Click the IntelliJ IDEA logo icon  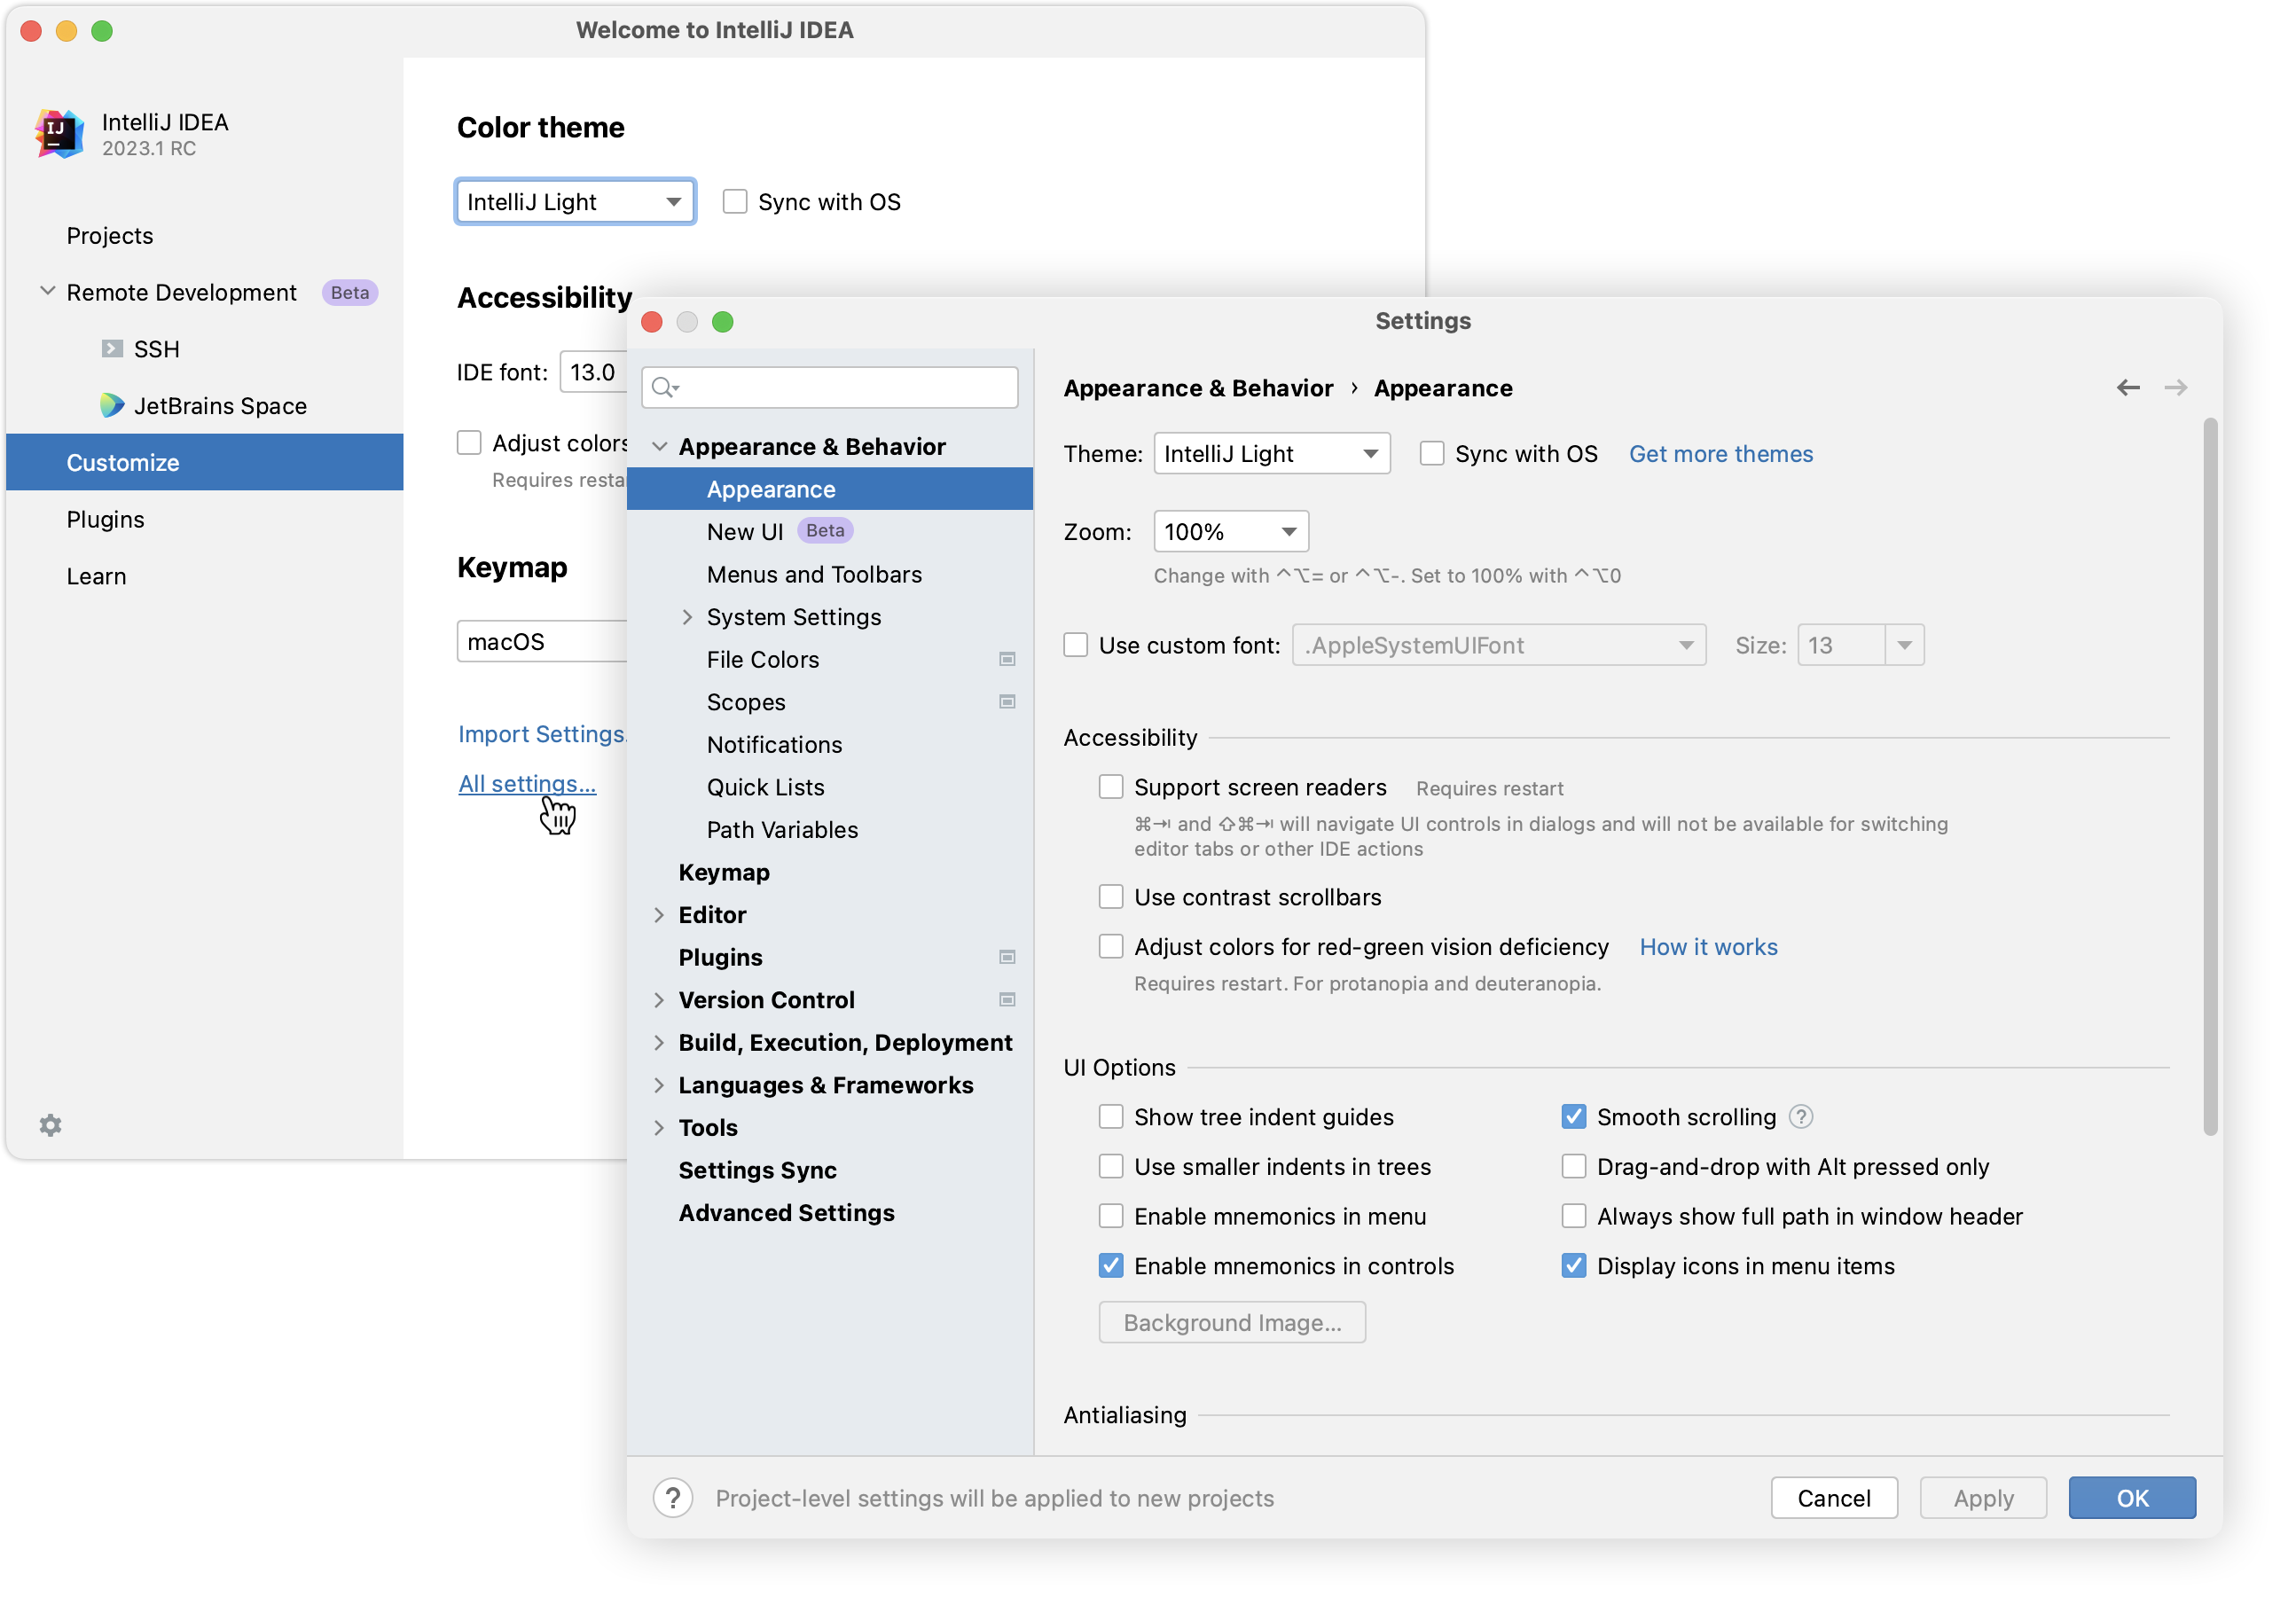pyautogui.click(x=59, y=134)
